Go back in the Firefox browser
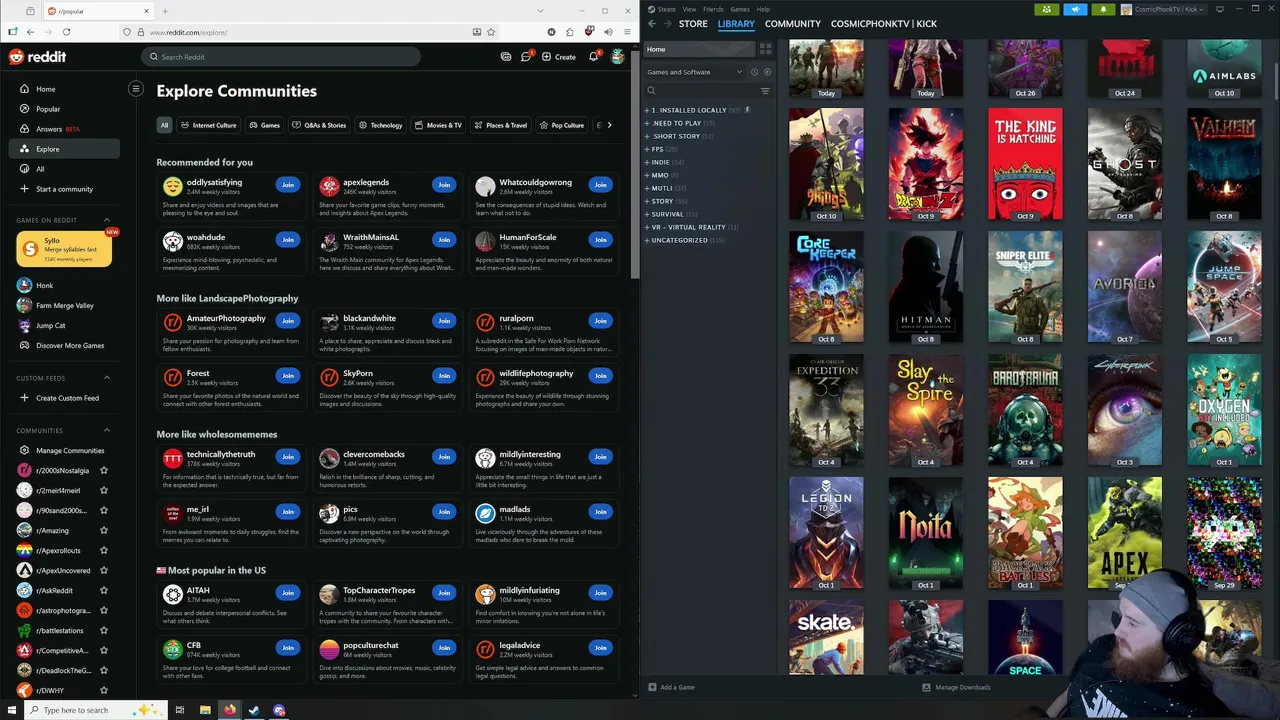 [30, 32]
